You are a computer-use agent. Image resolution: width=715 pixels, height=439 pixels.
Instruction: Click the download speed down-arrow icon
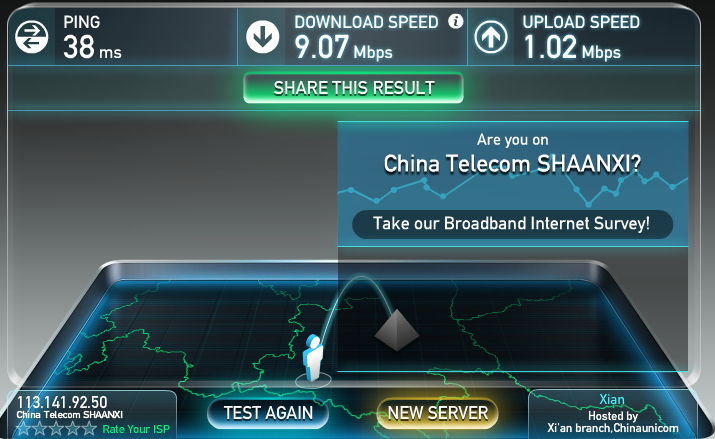pyautogui.click(x=263, y=37)
